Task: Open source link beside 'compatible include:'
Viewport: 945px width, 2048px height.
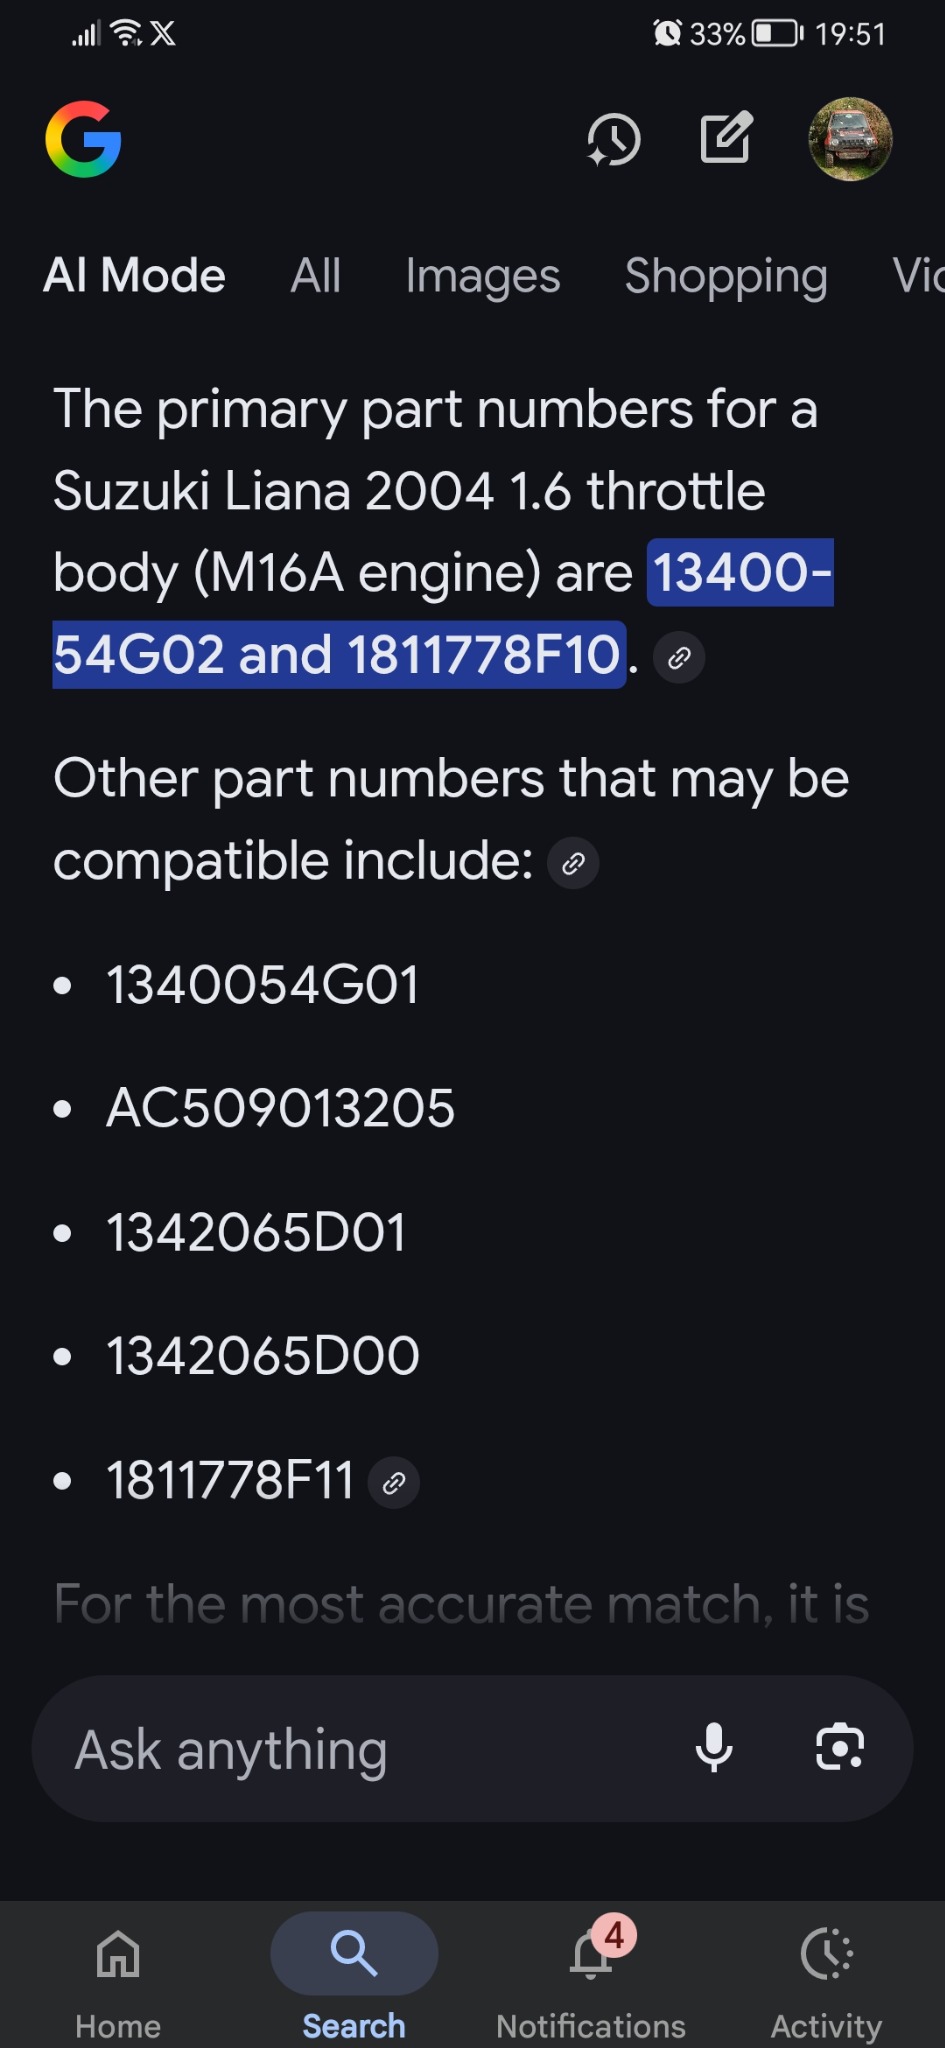Action: pos(573,864)
